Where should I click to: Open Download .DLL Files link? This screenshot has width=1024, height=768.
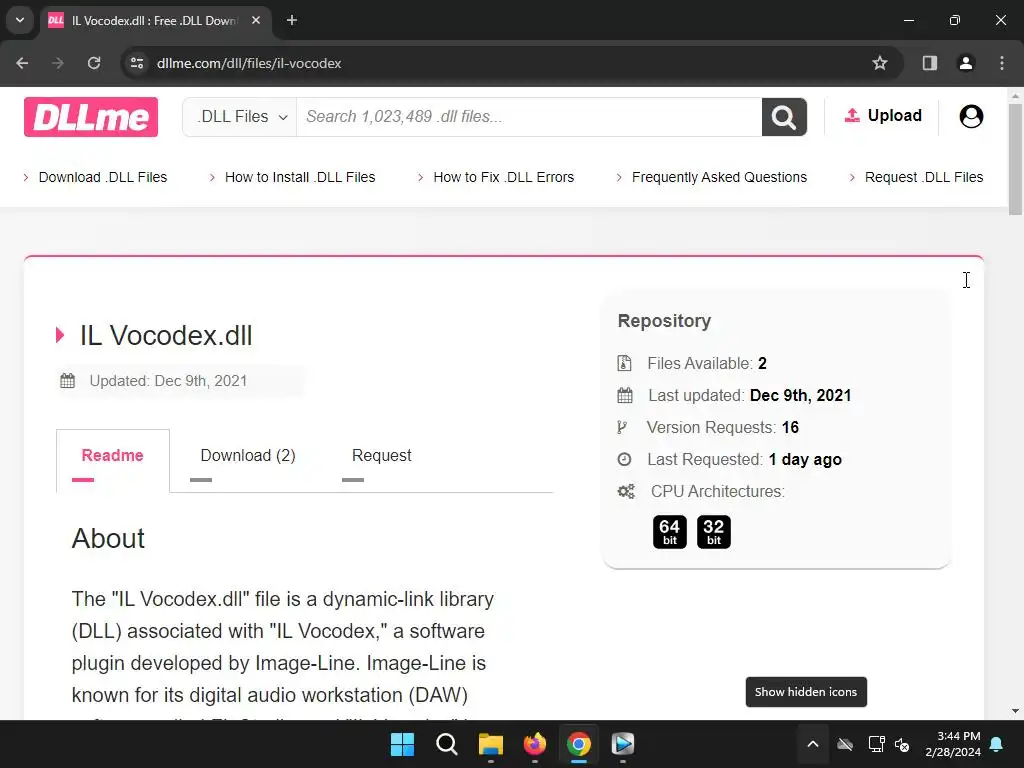pyautogui.click(x=103, y=177)
